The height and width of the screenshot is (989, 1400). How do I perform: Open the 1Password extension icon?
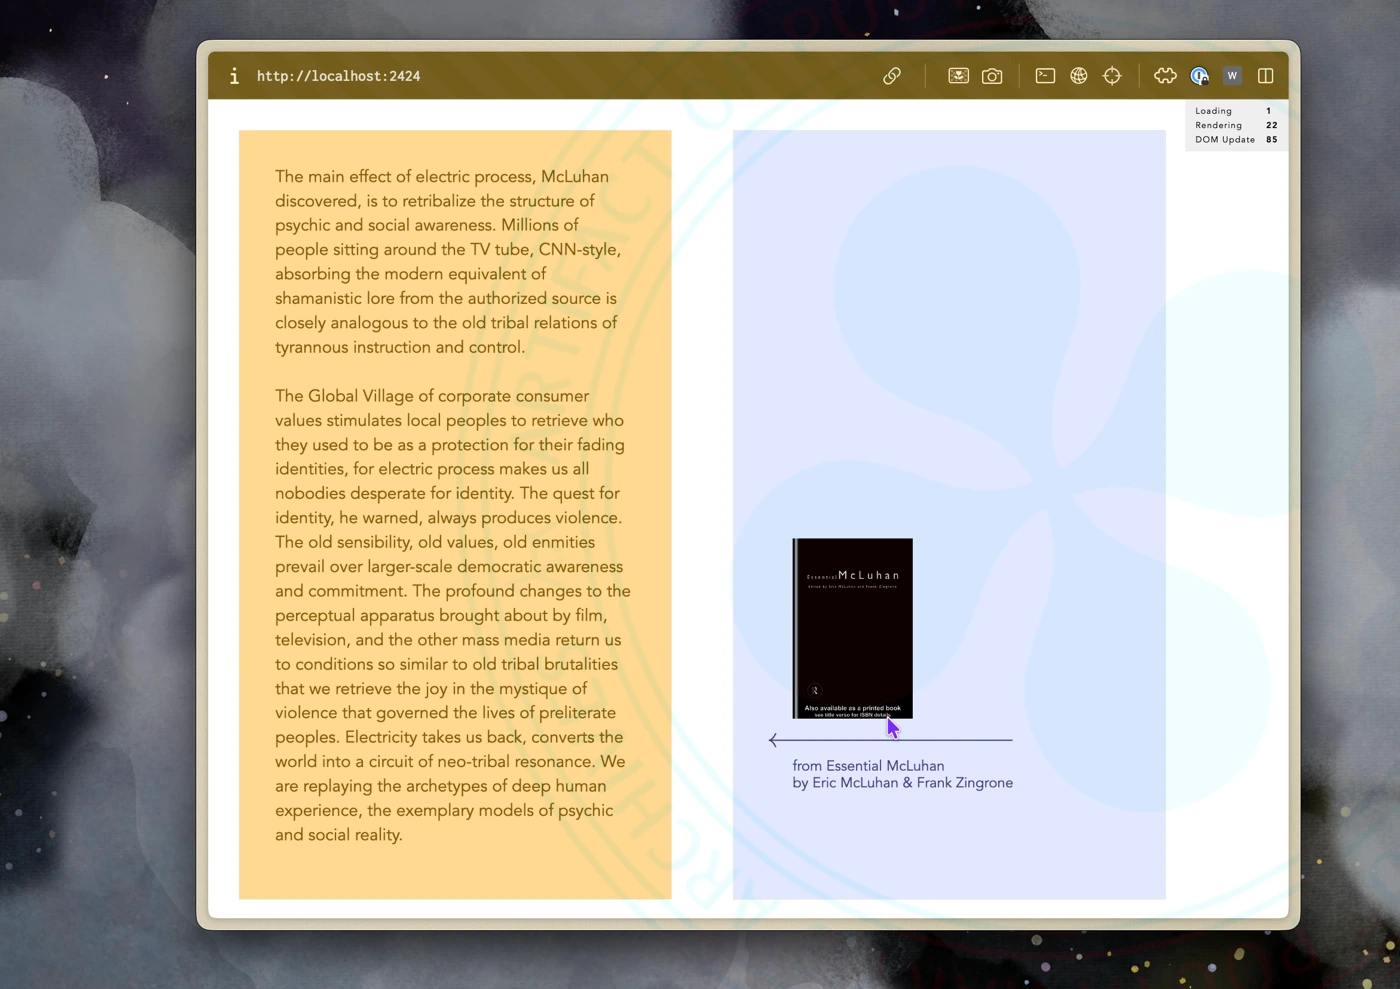[x=1199, y=76]
